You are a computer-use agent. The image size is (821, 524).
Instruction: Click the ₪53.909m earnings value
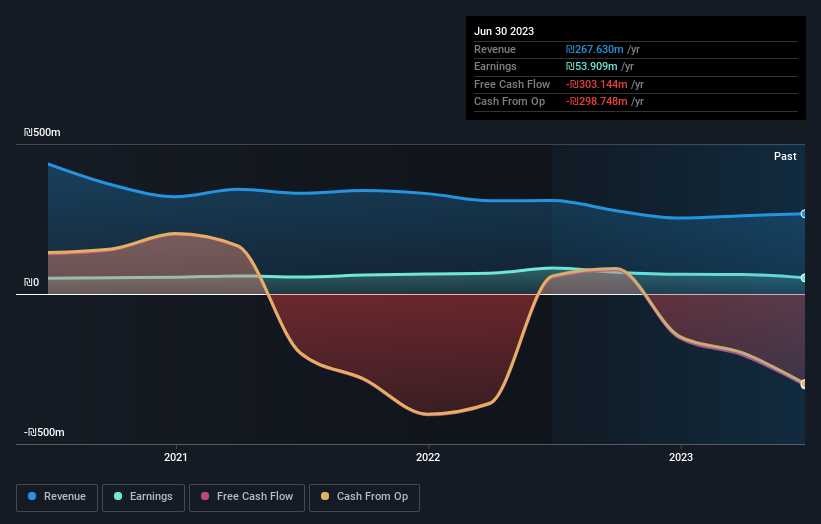coord(591,66)
